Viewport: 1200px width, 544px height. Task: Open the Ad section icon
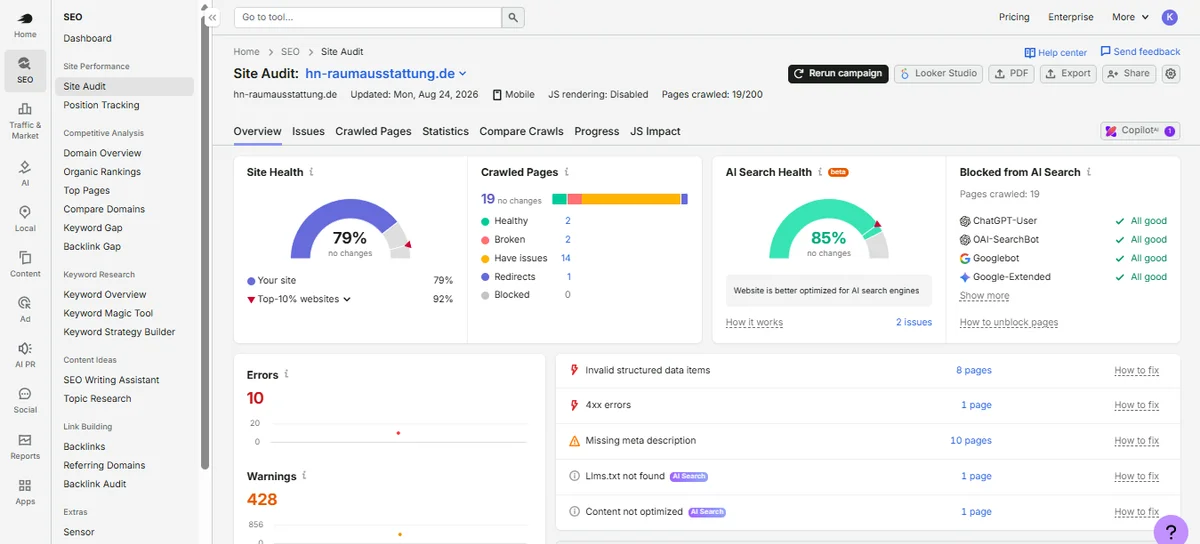(25, 309)
